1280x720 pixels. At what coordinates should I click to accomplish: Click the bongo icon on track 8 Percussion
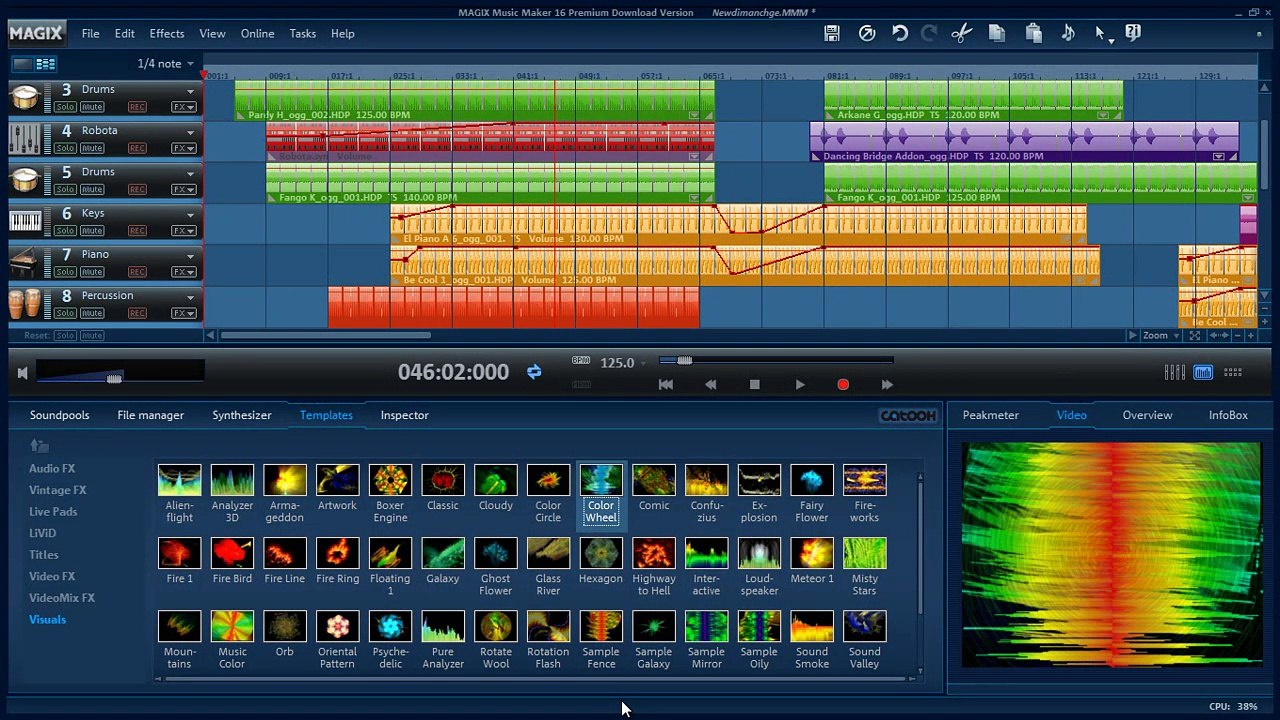click(x=25, y=303)
